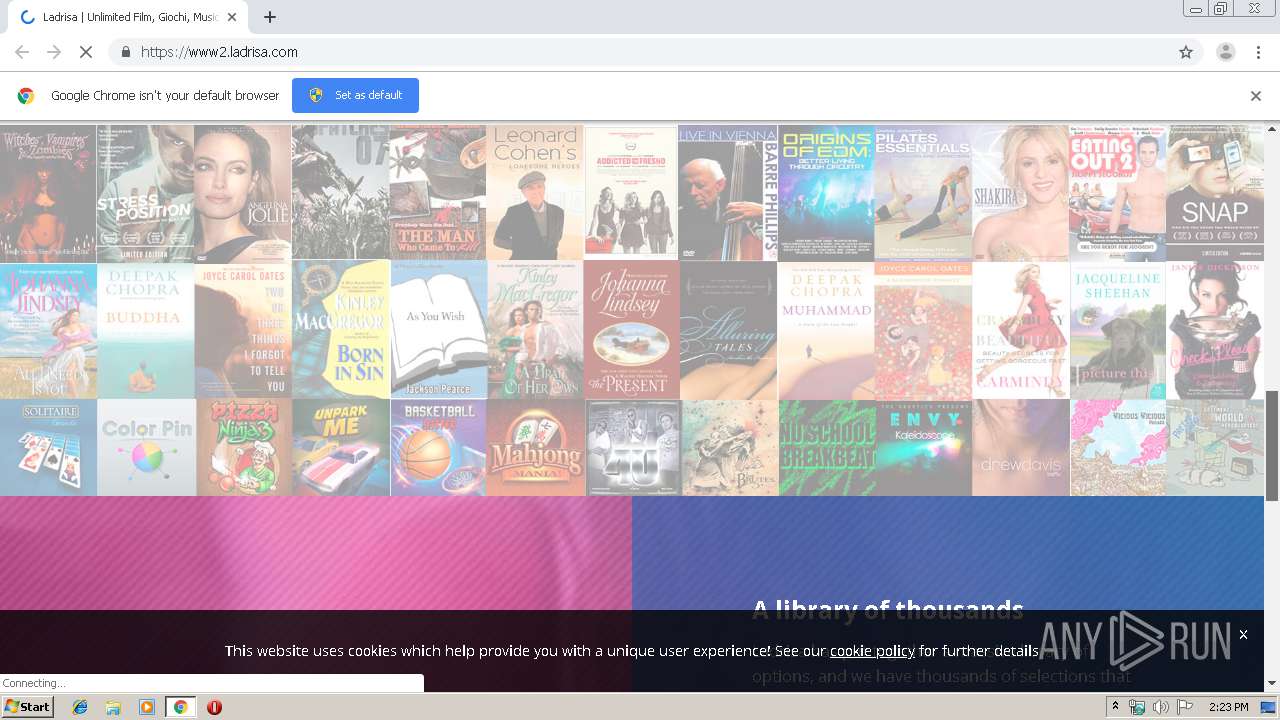This screenshot has width=1280, height=720.
Task: Open a new tab
Action: click(270, 17)
